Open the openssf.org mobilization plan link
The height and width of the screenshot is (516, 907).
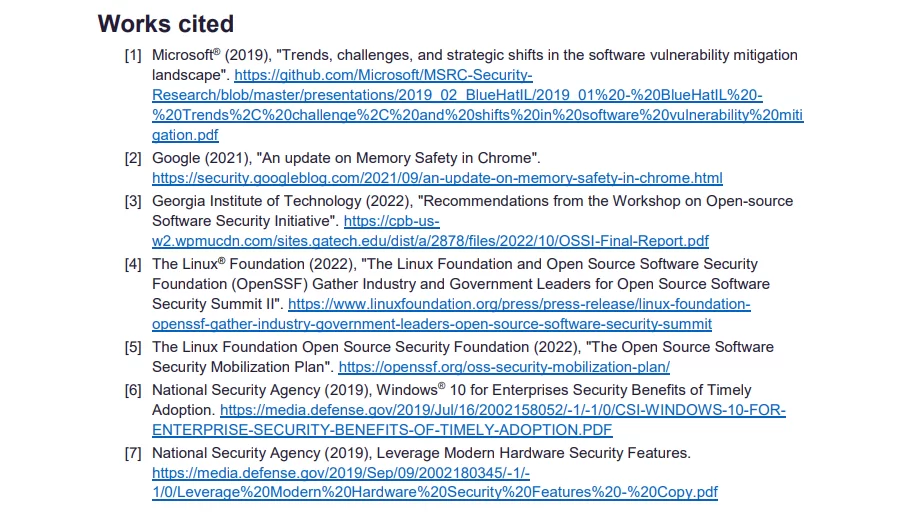tap(504, 367)
